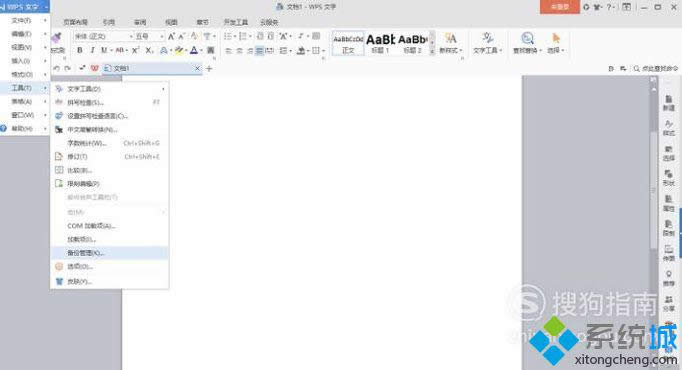Screen dimensions: 682x370
Task: Click the Bold formatting icon
Action: pyautogui.click(x=80, y=50)
